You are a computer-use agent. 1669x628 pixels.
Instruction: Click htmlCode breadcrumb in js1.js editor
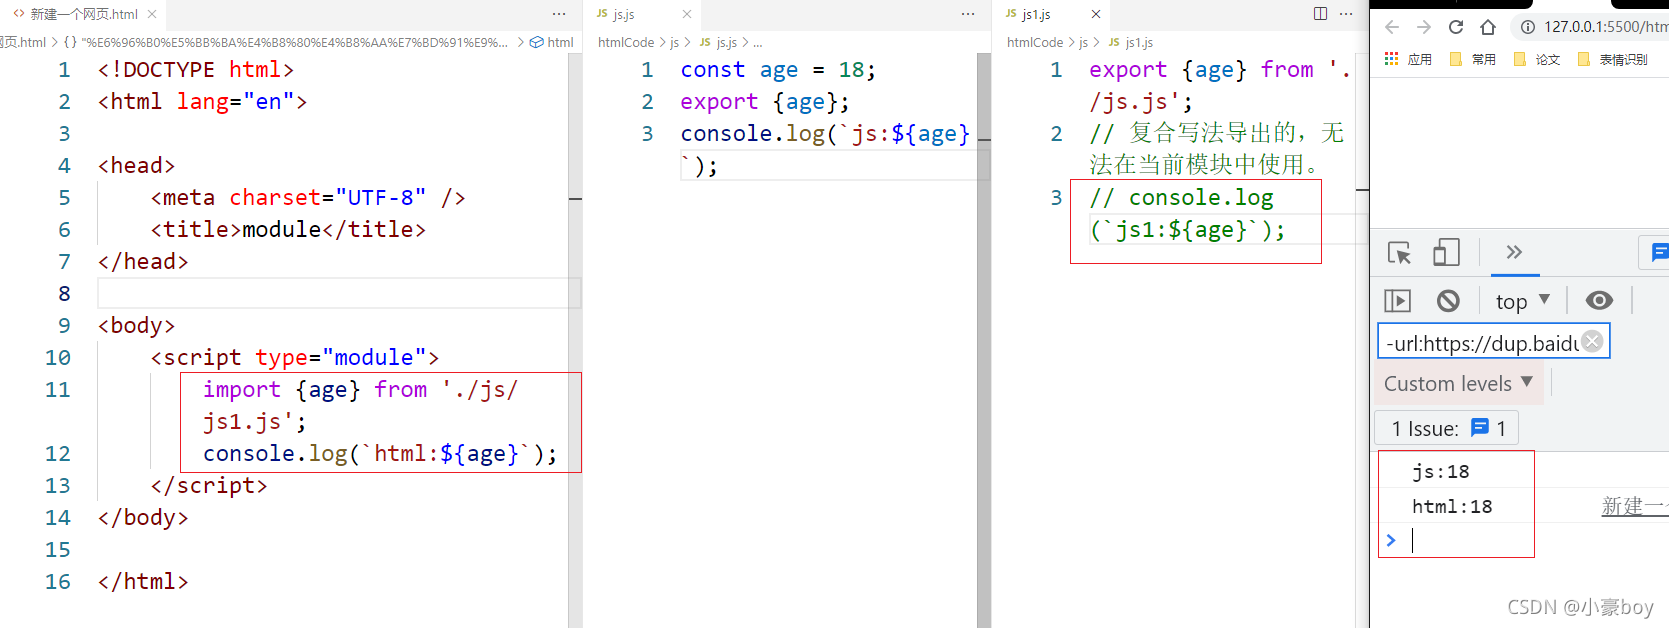pos(1035,42)
